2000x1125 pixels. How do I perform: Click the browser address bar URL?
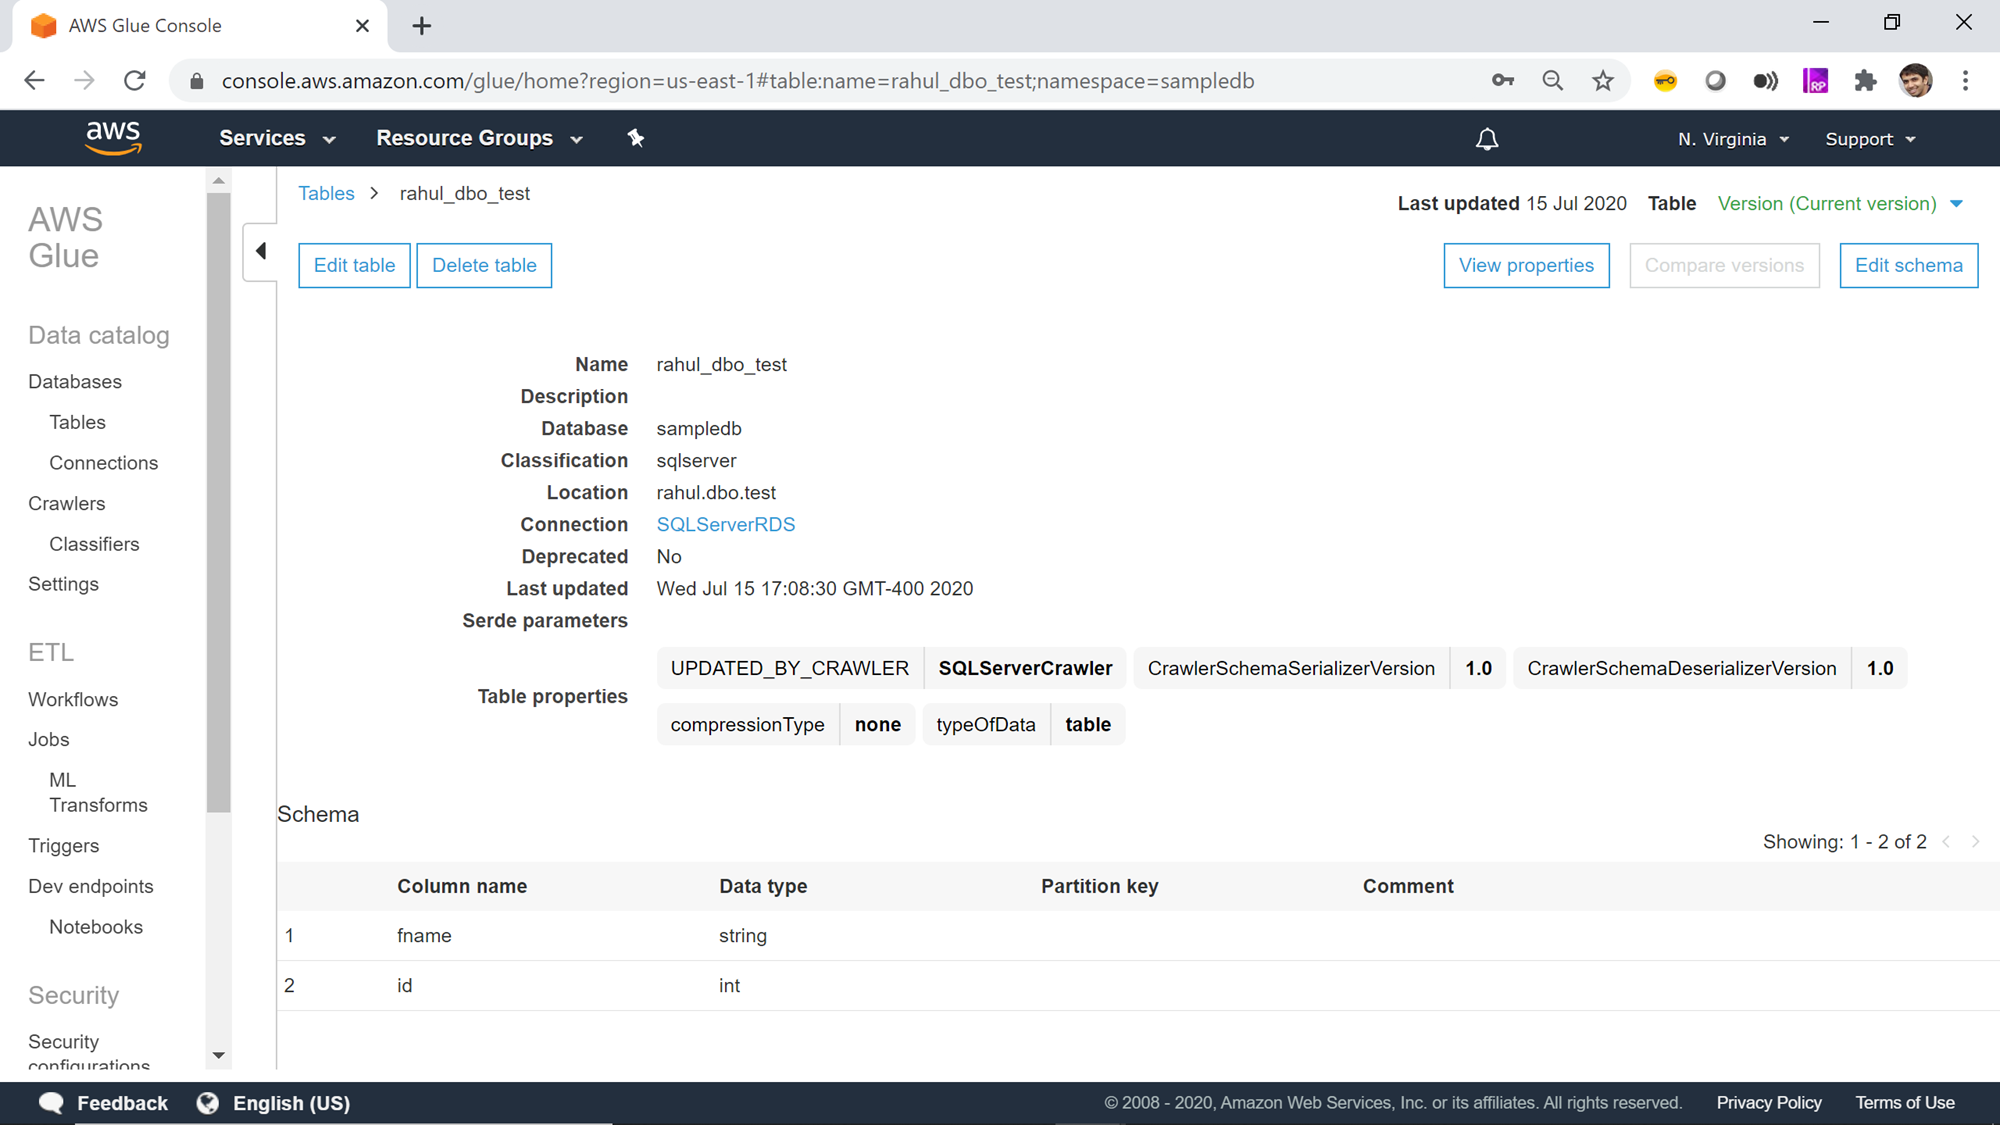[x=737, y=81]
